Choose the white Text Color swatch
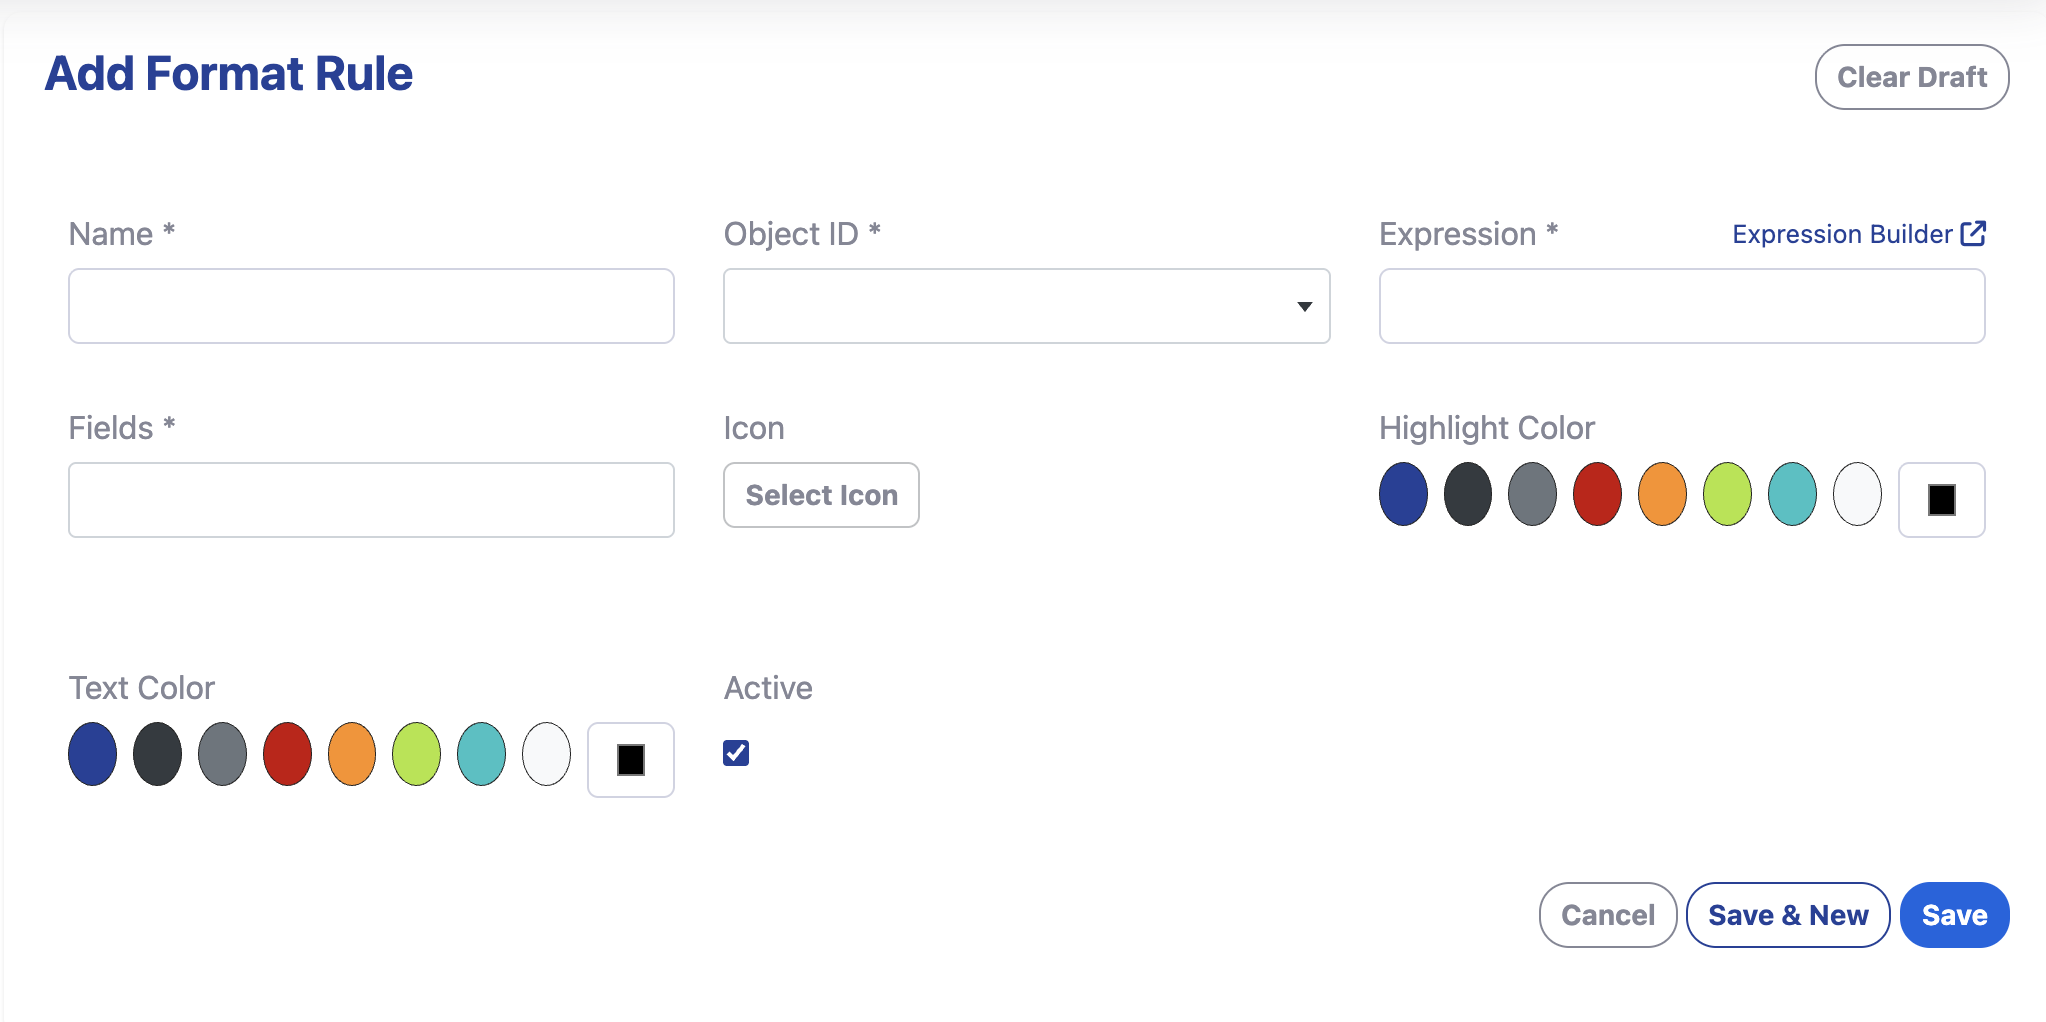Screen dimensions: 2046x1022 point(546,754)
